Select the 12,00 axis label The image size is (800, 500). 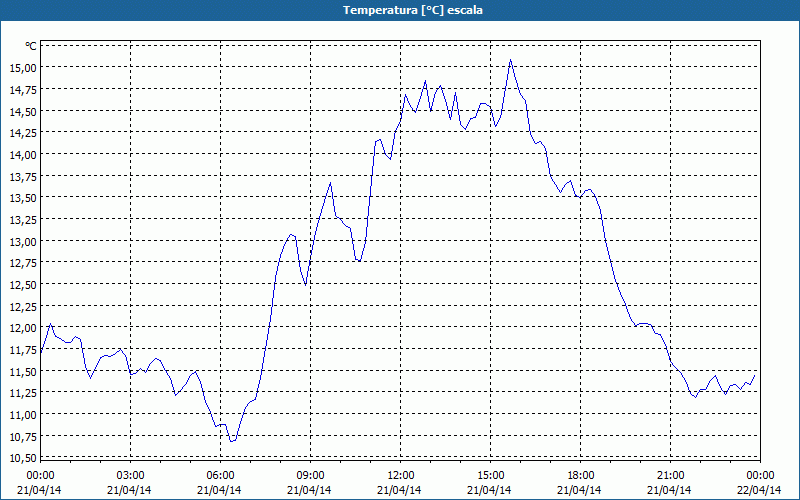pos(22,328)
